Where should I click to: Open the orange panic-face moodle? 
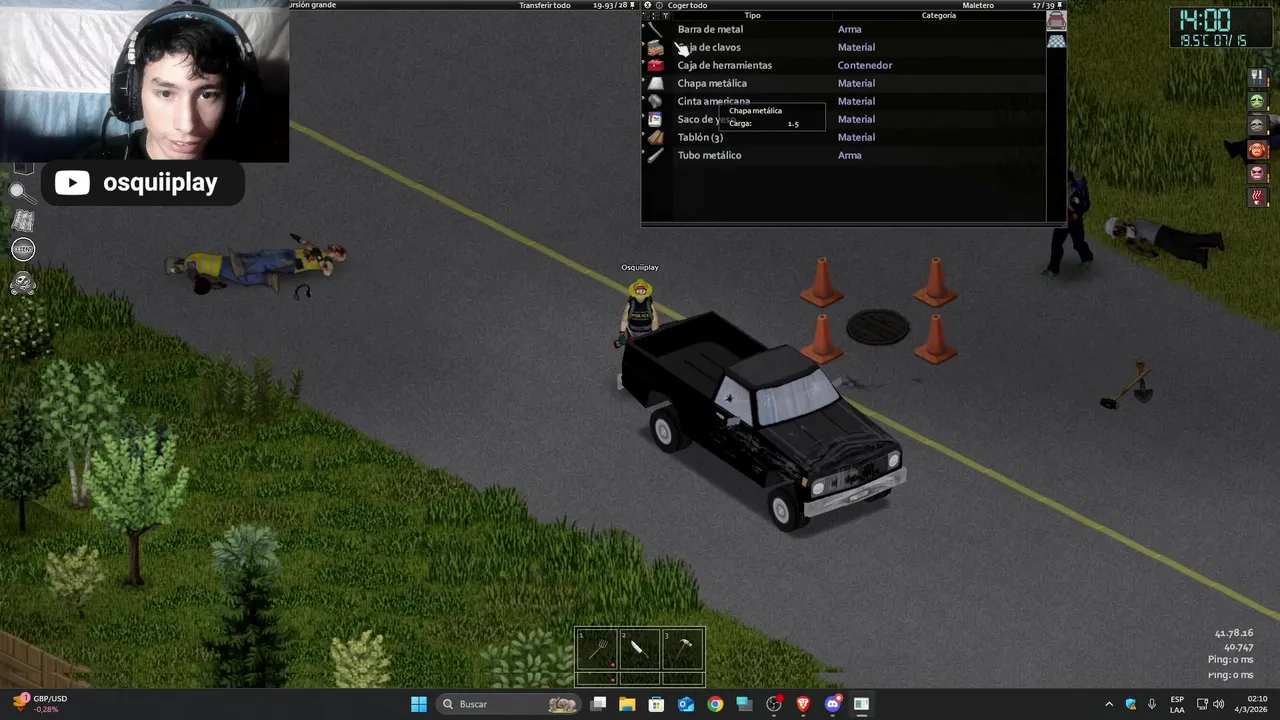(x=1258, y=150)
